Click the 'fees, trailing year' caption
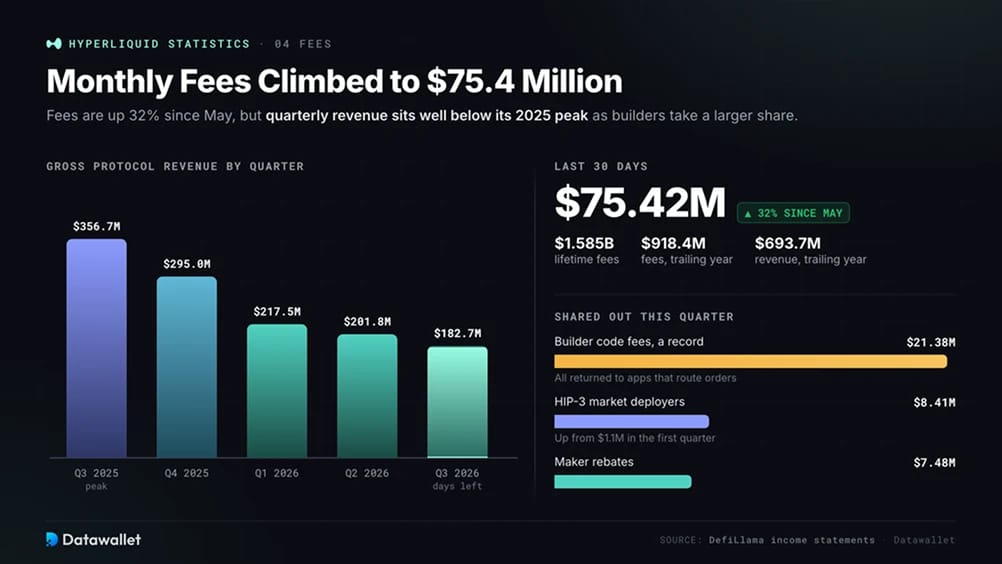 coord(687,259)
